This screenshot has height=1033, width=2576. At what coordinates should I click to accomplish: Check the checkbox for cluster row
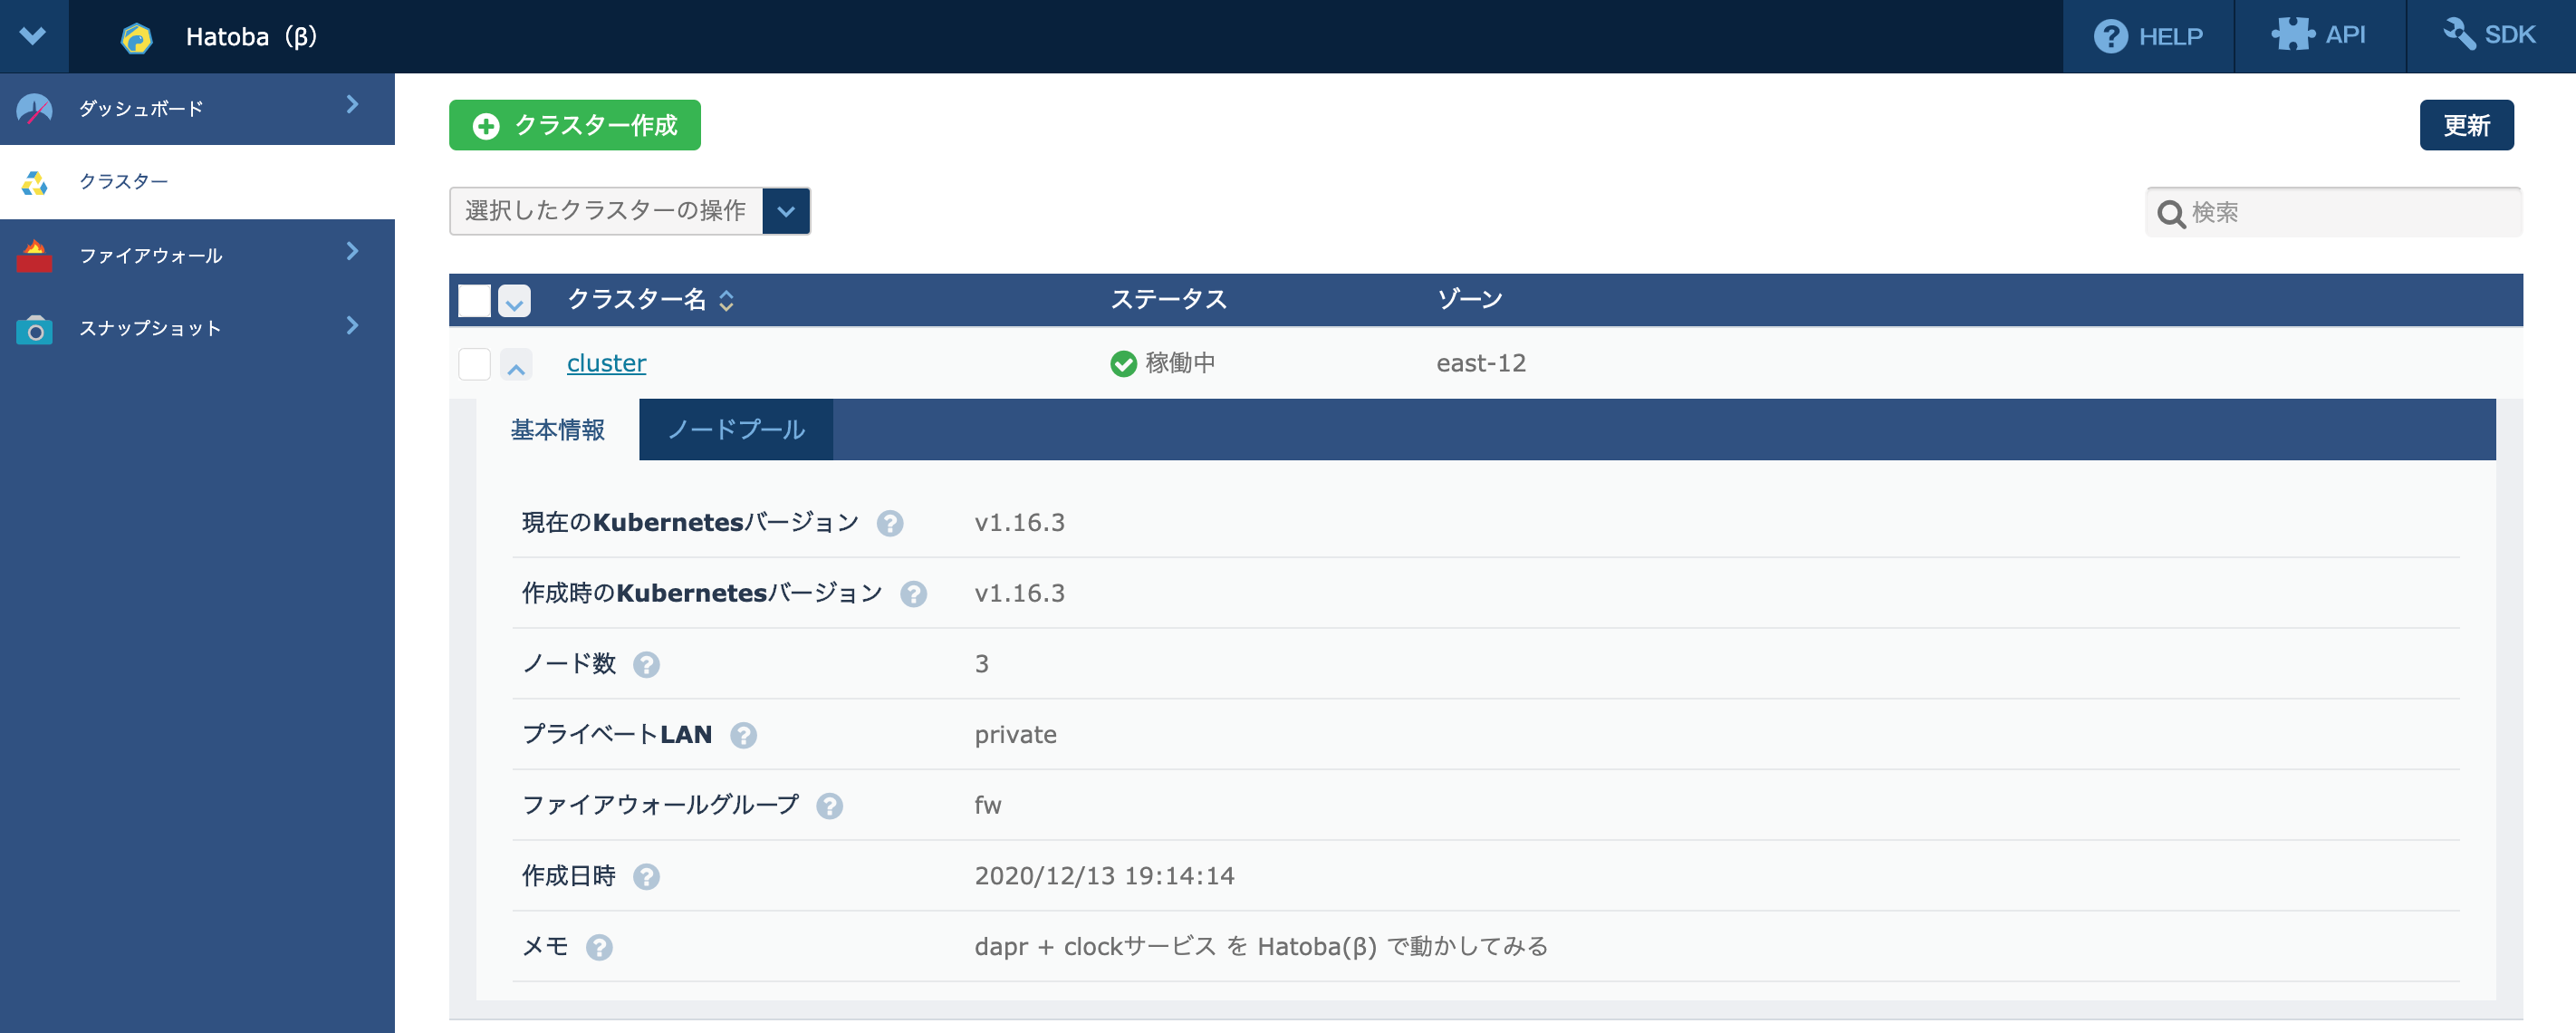point(474,364)
